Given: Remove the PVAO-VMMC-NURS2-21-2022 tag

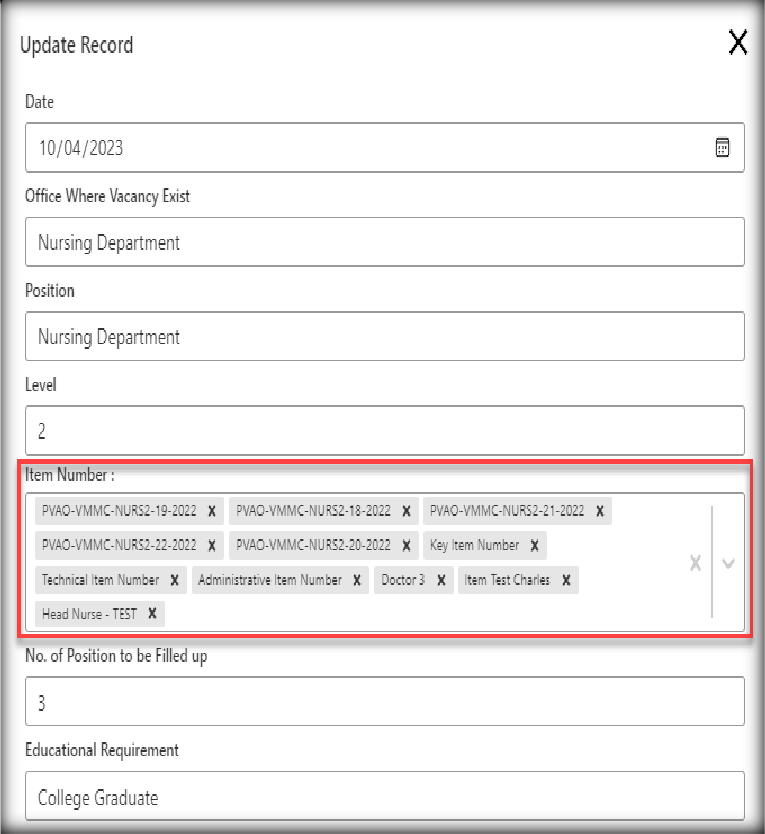Looking at the screenshot, I should 600,511.
